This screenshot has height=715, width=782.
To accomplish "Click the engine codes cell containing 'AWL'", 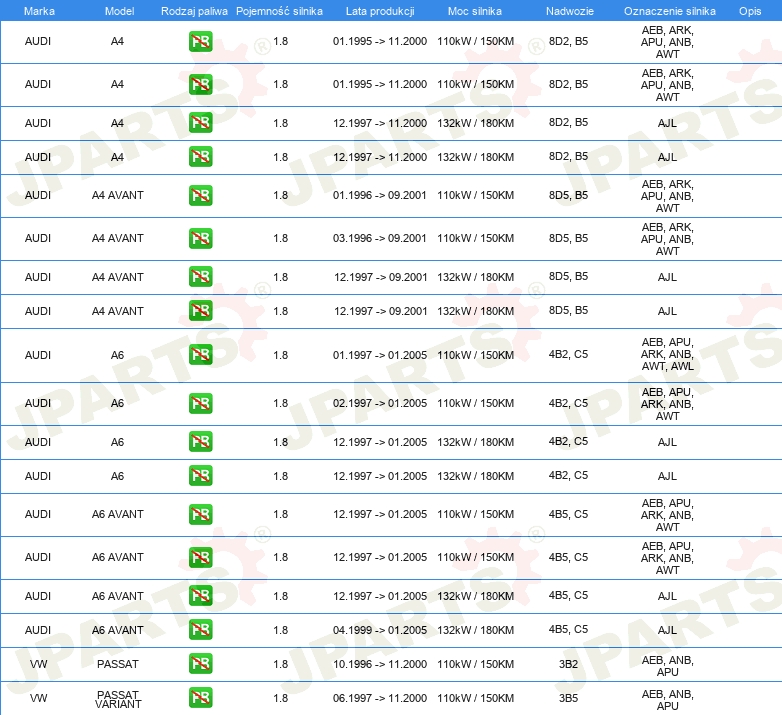I will click(667, 355).
